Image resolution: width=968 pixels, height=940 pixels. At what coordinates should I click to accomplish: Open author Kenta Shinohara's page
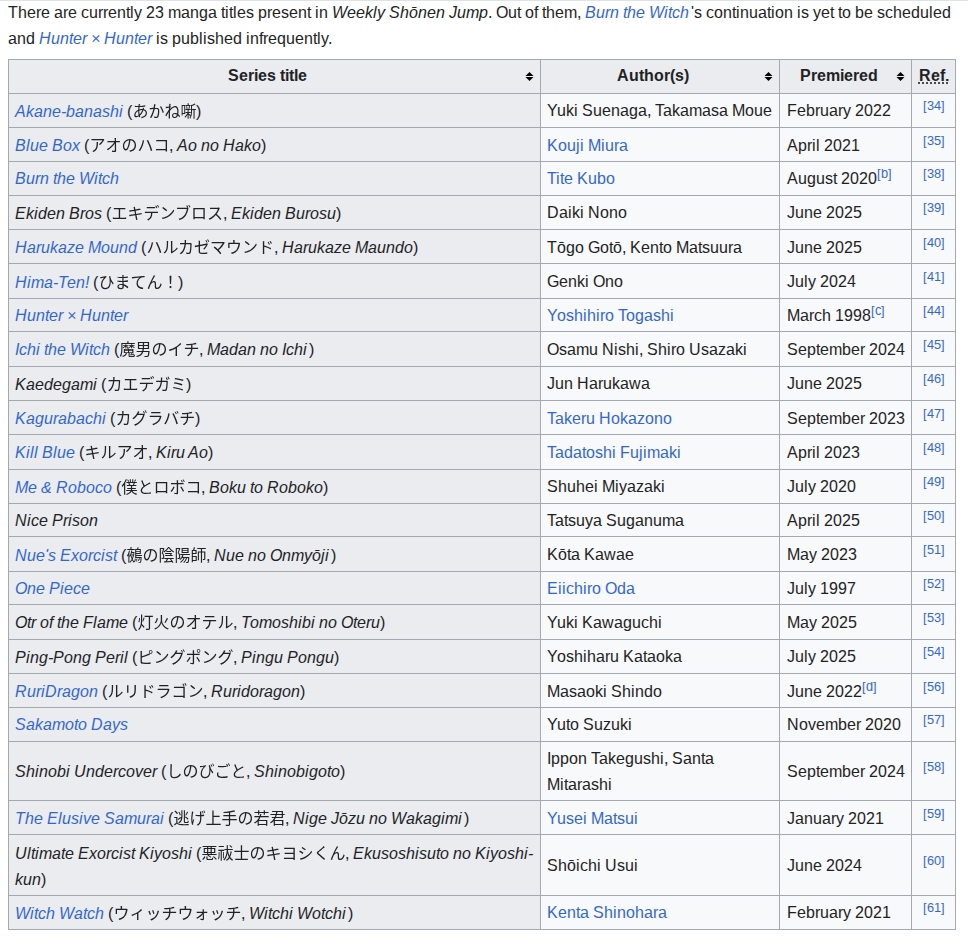(607, 912)
